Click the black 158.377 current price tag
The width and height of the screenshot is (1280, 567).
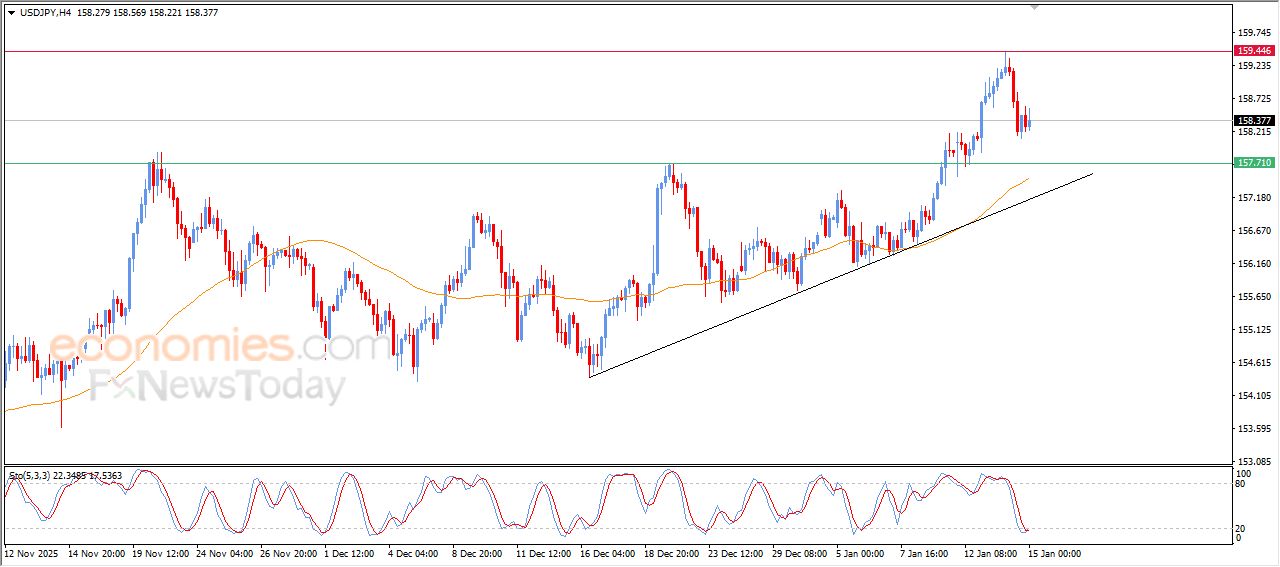coord(1254,121)
